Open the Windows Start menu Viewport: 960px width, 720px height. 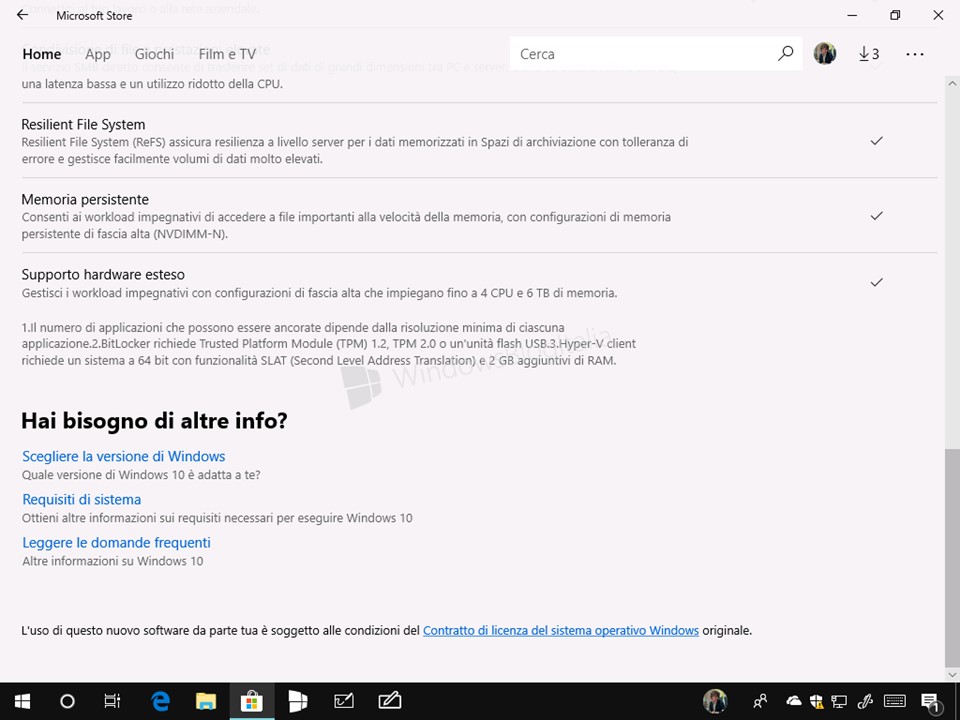pos(23,701)
